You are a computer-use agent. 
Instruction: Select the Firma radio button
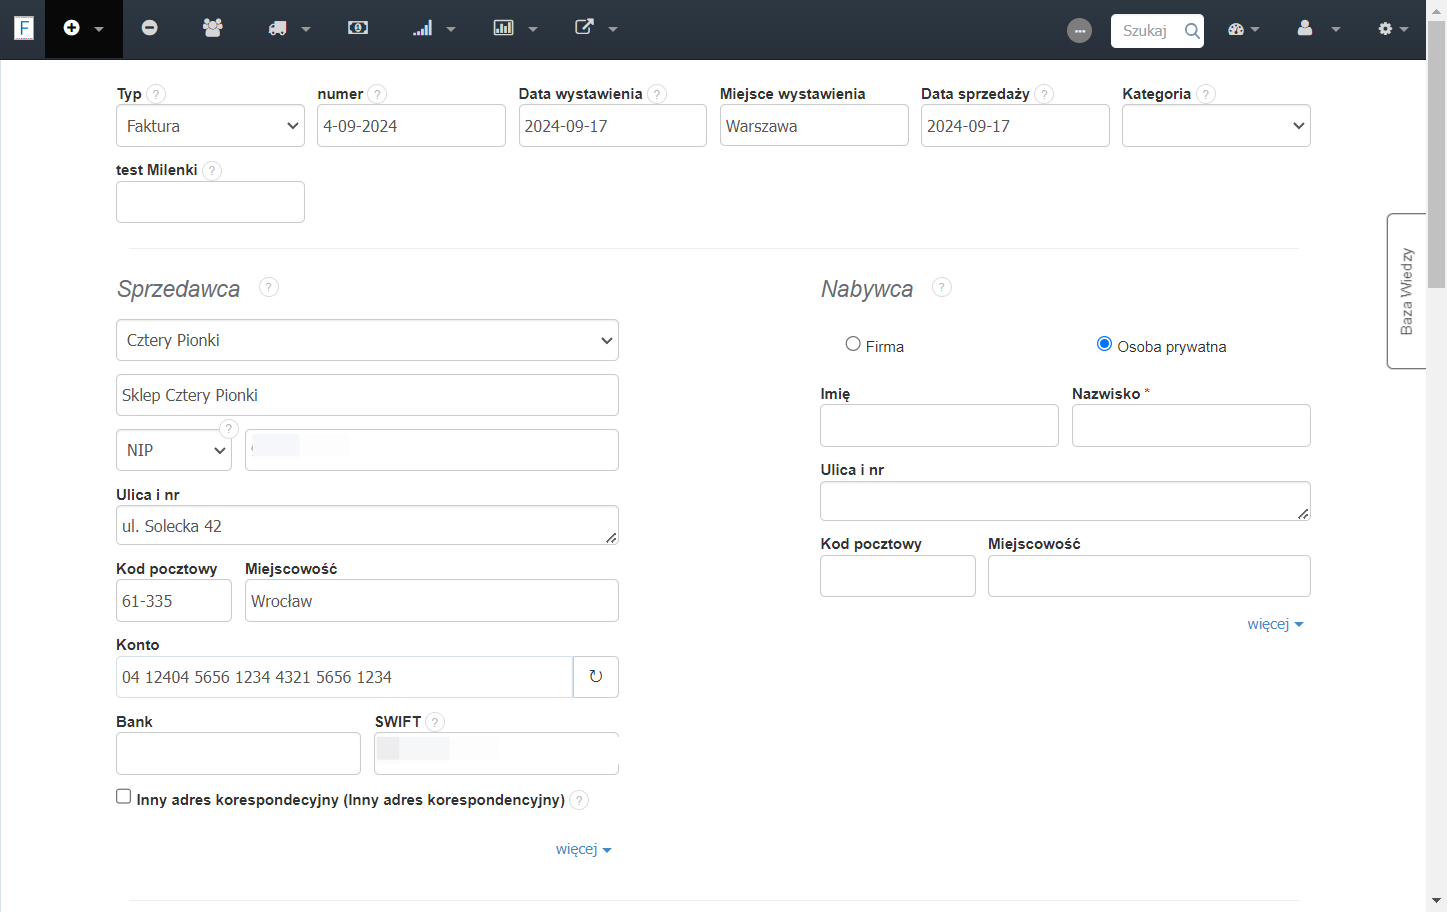853,344
